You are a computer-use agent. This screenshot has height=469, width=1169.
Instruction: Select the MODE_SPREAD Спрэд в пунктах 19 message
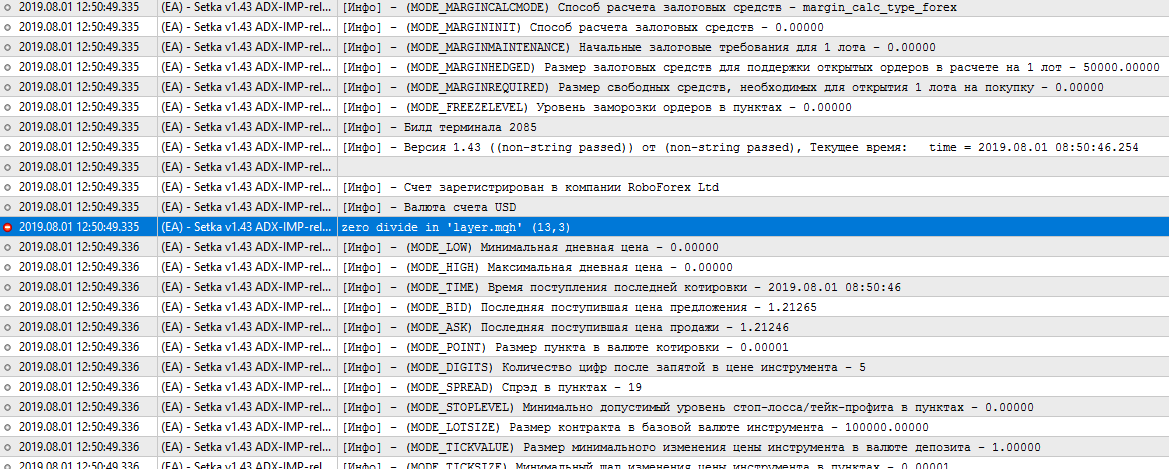[x=492, y=388]
